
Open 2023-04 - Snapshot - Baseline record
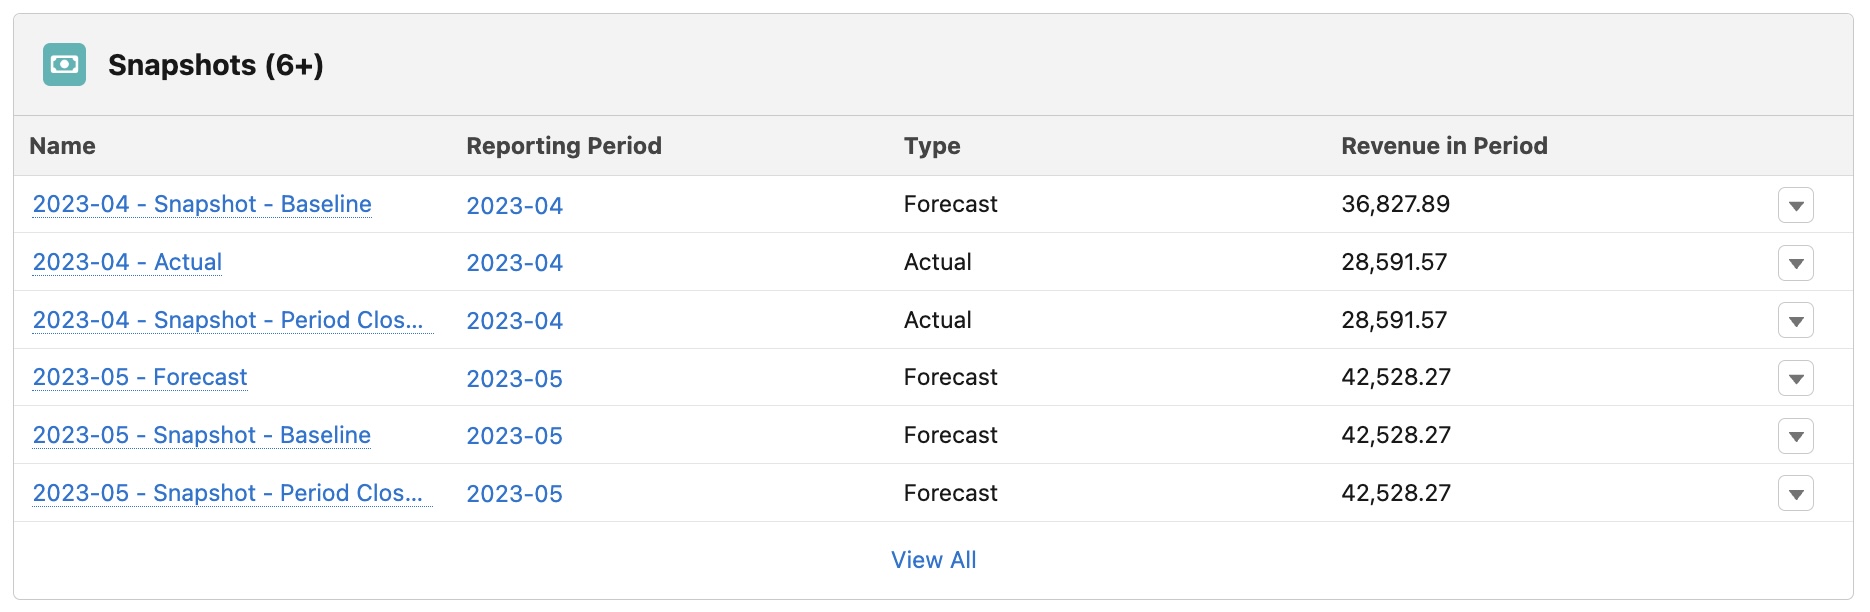tap(202, 204)
